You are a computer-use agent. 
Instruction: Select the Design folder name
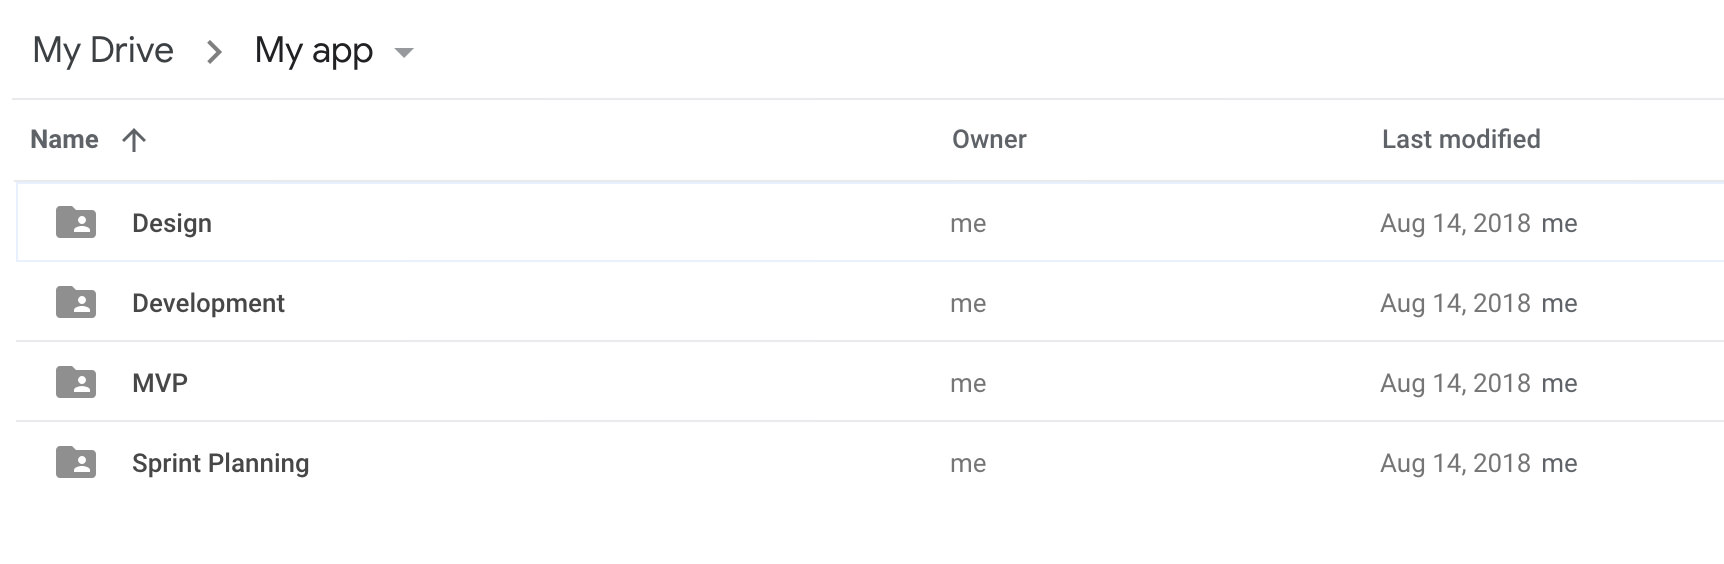tap(172, 223)
